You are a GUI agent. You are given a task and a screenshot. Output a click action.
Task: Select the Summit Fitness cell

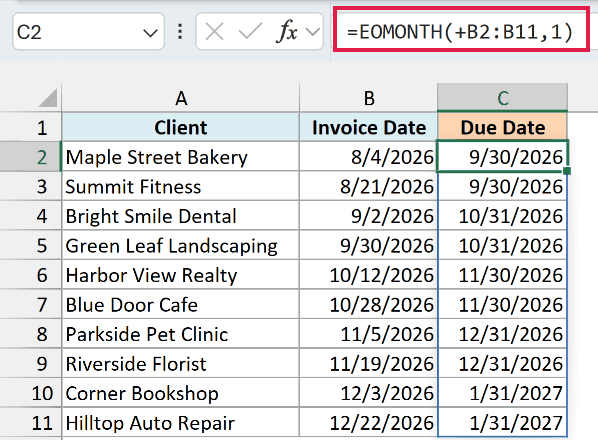(x=181, y=186)
